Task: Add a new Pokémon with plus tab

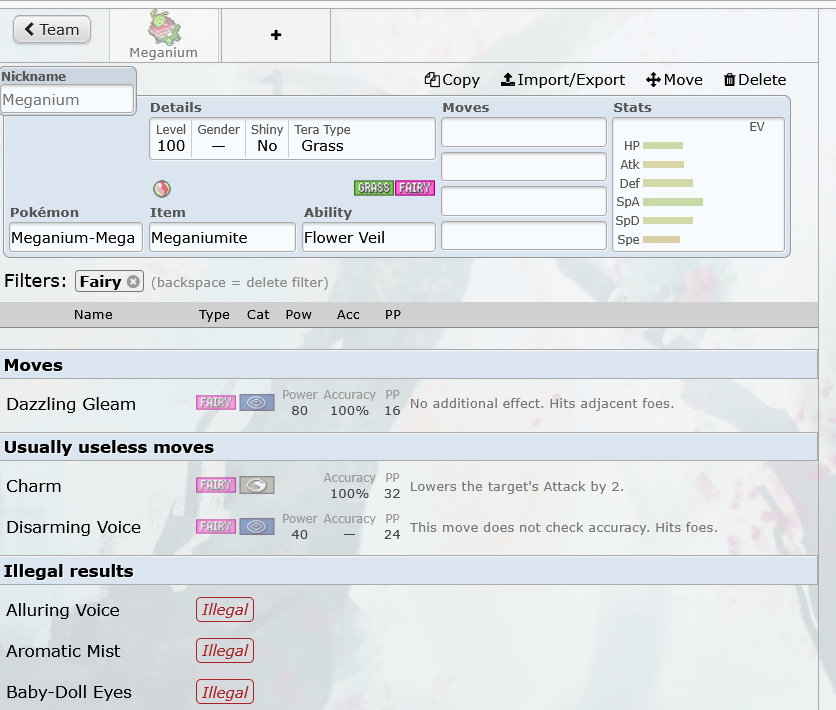Action: tap(276, 35)
